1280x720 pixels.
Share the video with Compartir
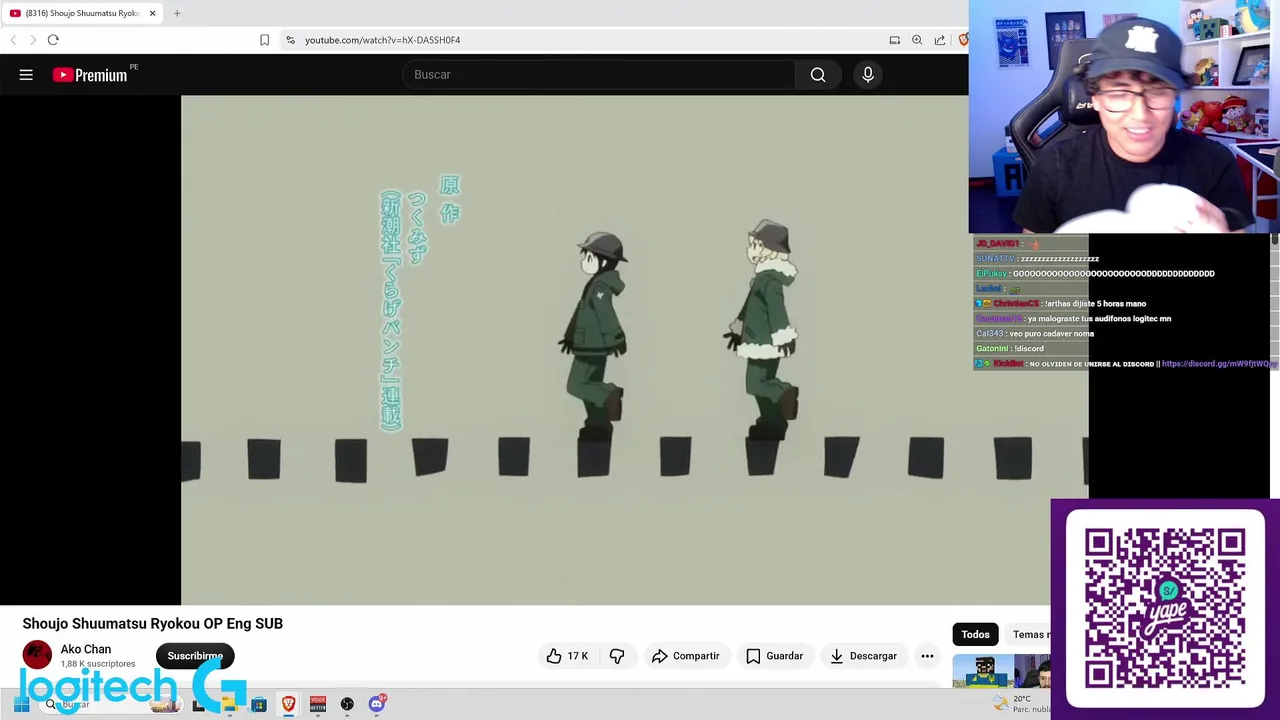click(686, 656)
